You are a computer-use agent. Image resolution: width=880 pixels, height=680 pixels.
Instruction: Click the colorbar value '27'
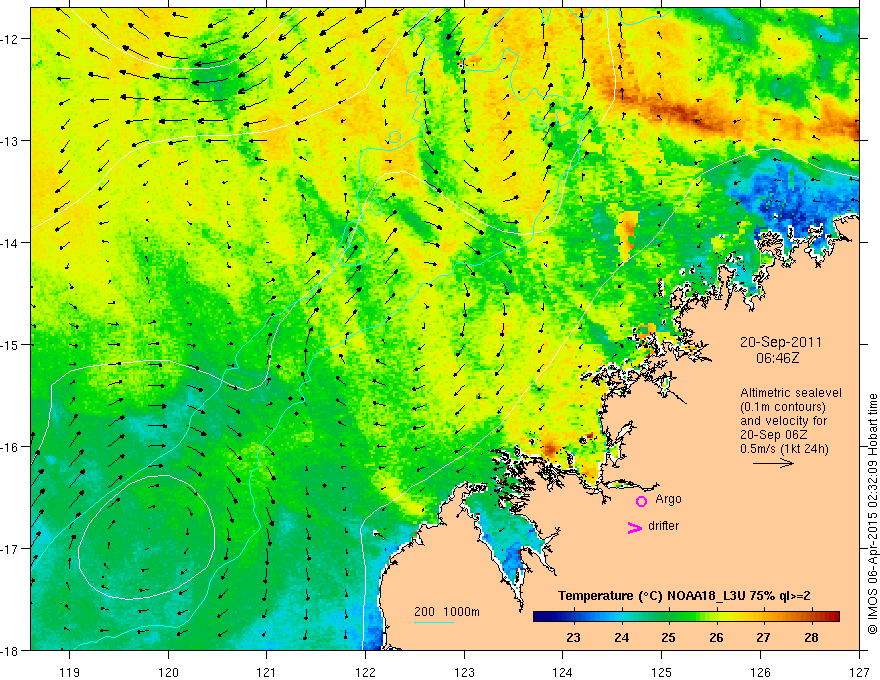pyautogui.click(x=763, y=637)
